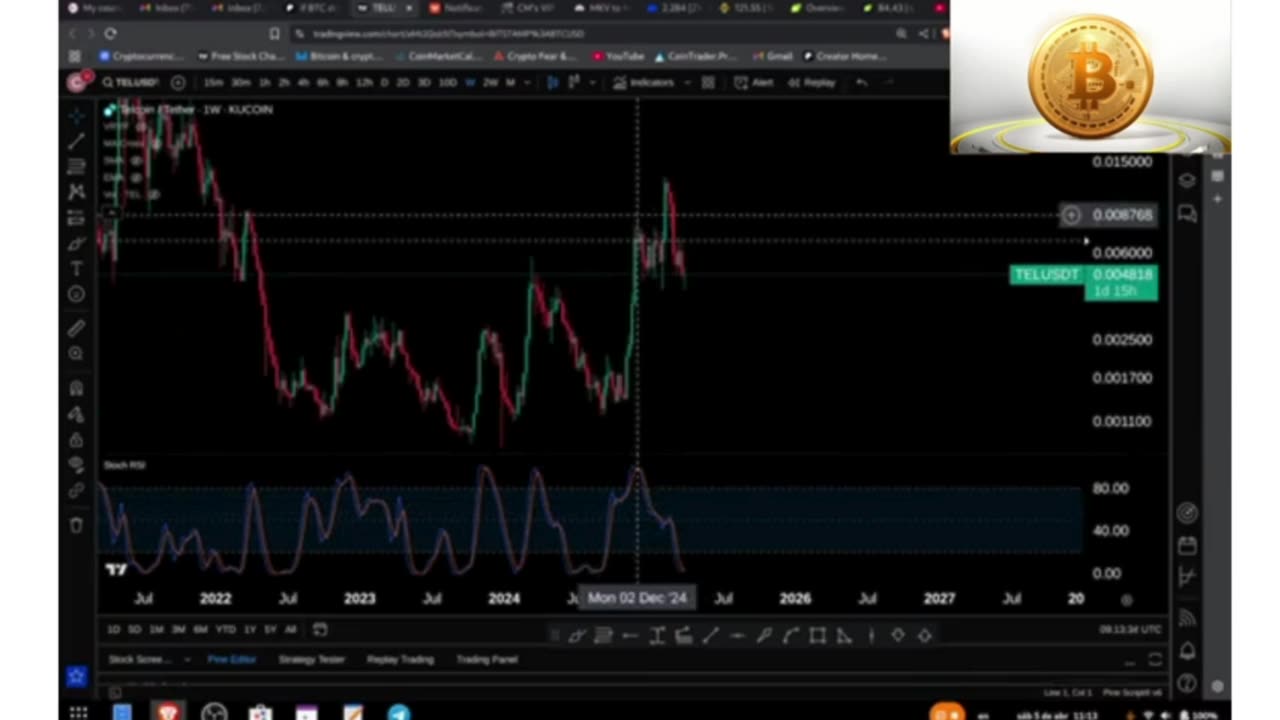Expand the timeframe dropdown arrow after M
The width and height of the screenshot is (1280, 720).
tap(527, 82)
